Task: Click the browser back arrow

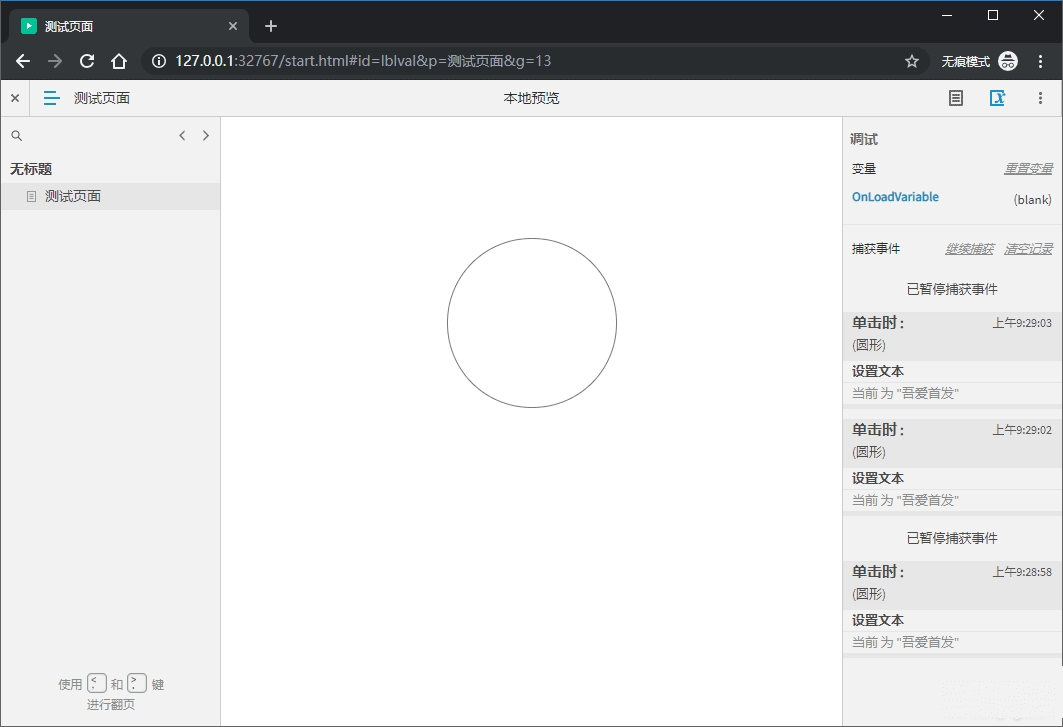Action: coord(23,61)
